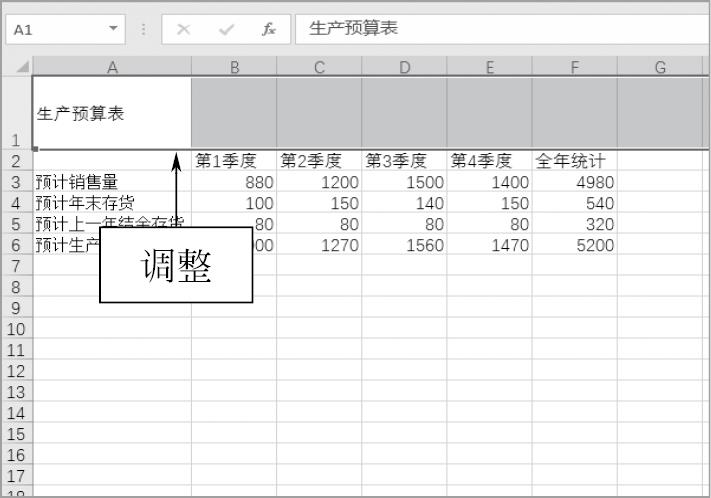Click the Name Box showing A1

point(65,29)
